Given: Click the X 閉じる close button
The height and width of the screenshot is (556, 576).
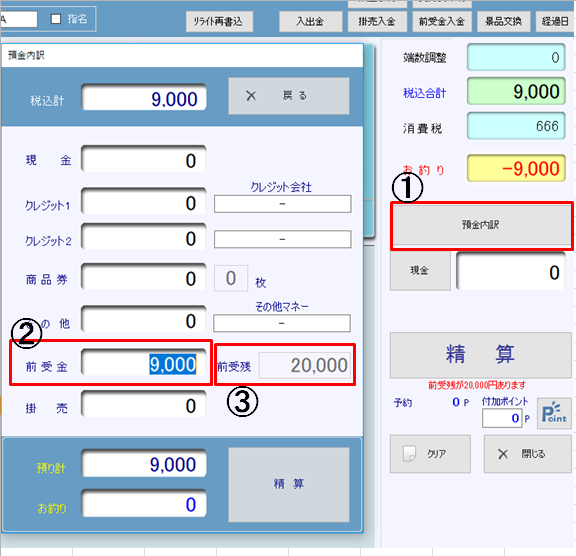Looking at the screenshot, I should coord(528,454).
